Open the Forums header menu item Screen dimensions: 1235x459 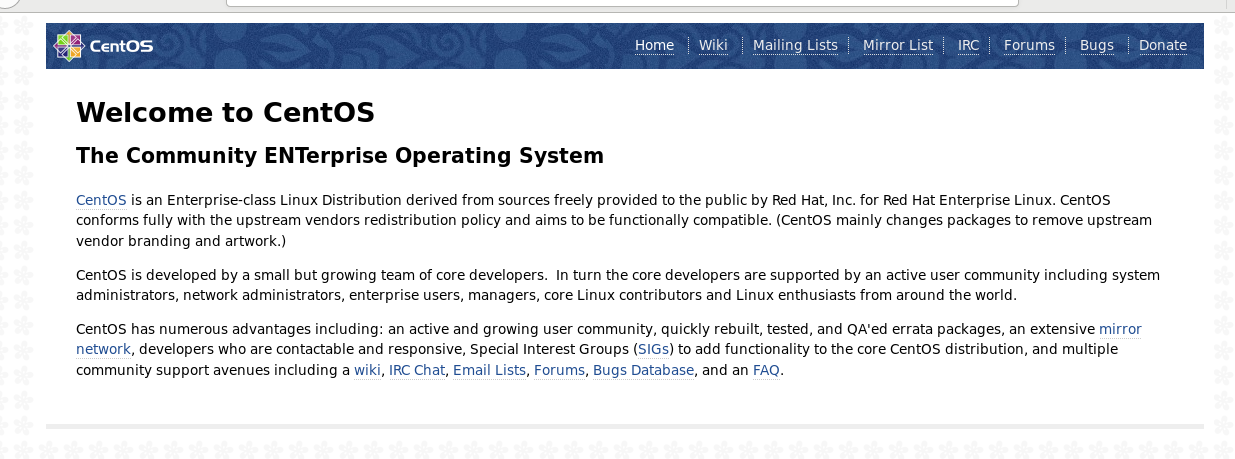point(1029,45)
